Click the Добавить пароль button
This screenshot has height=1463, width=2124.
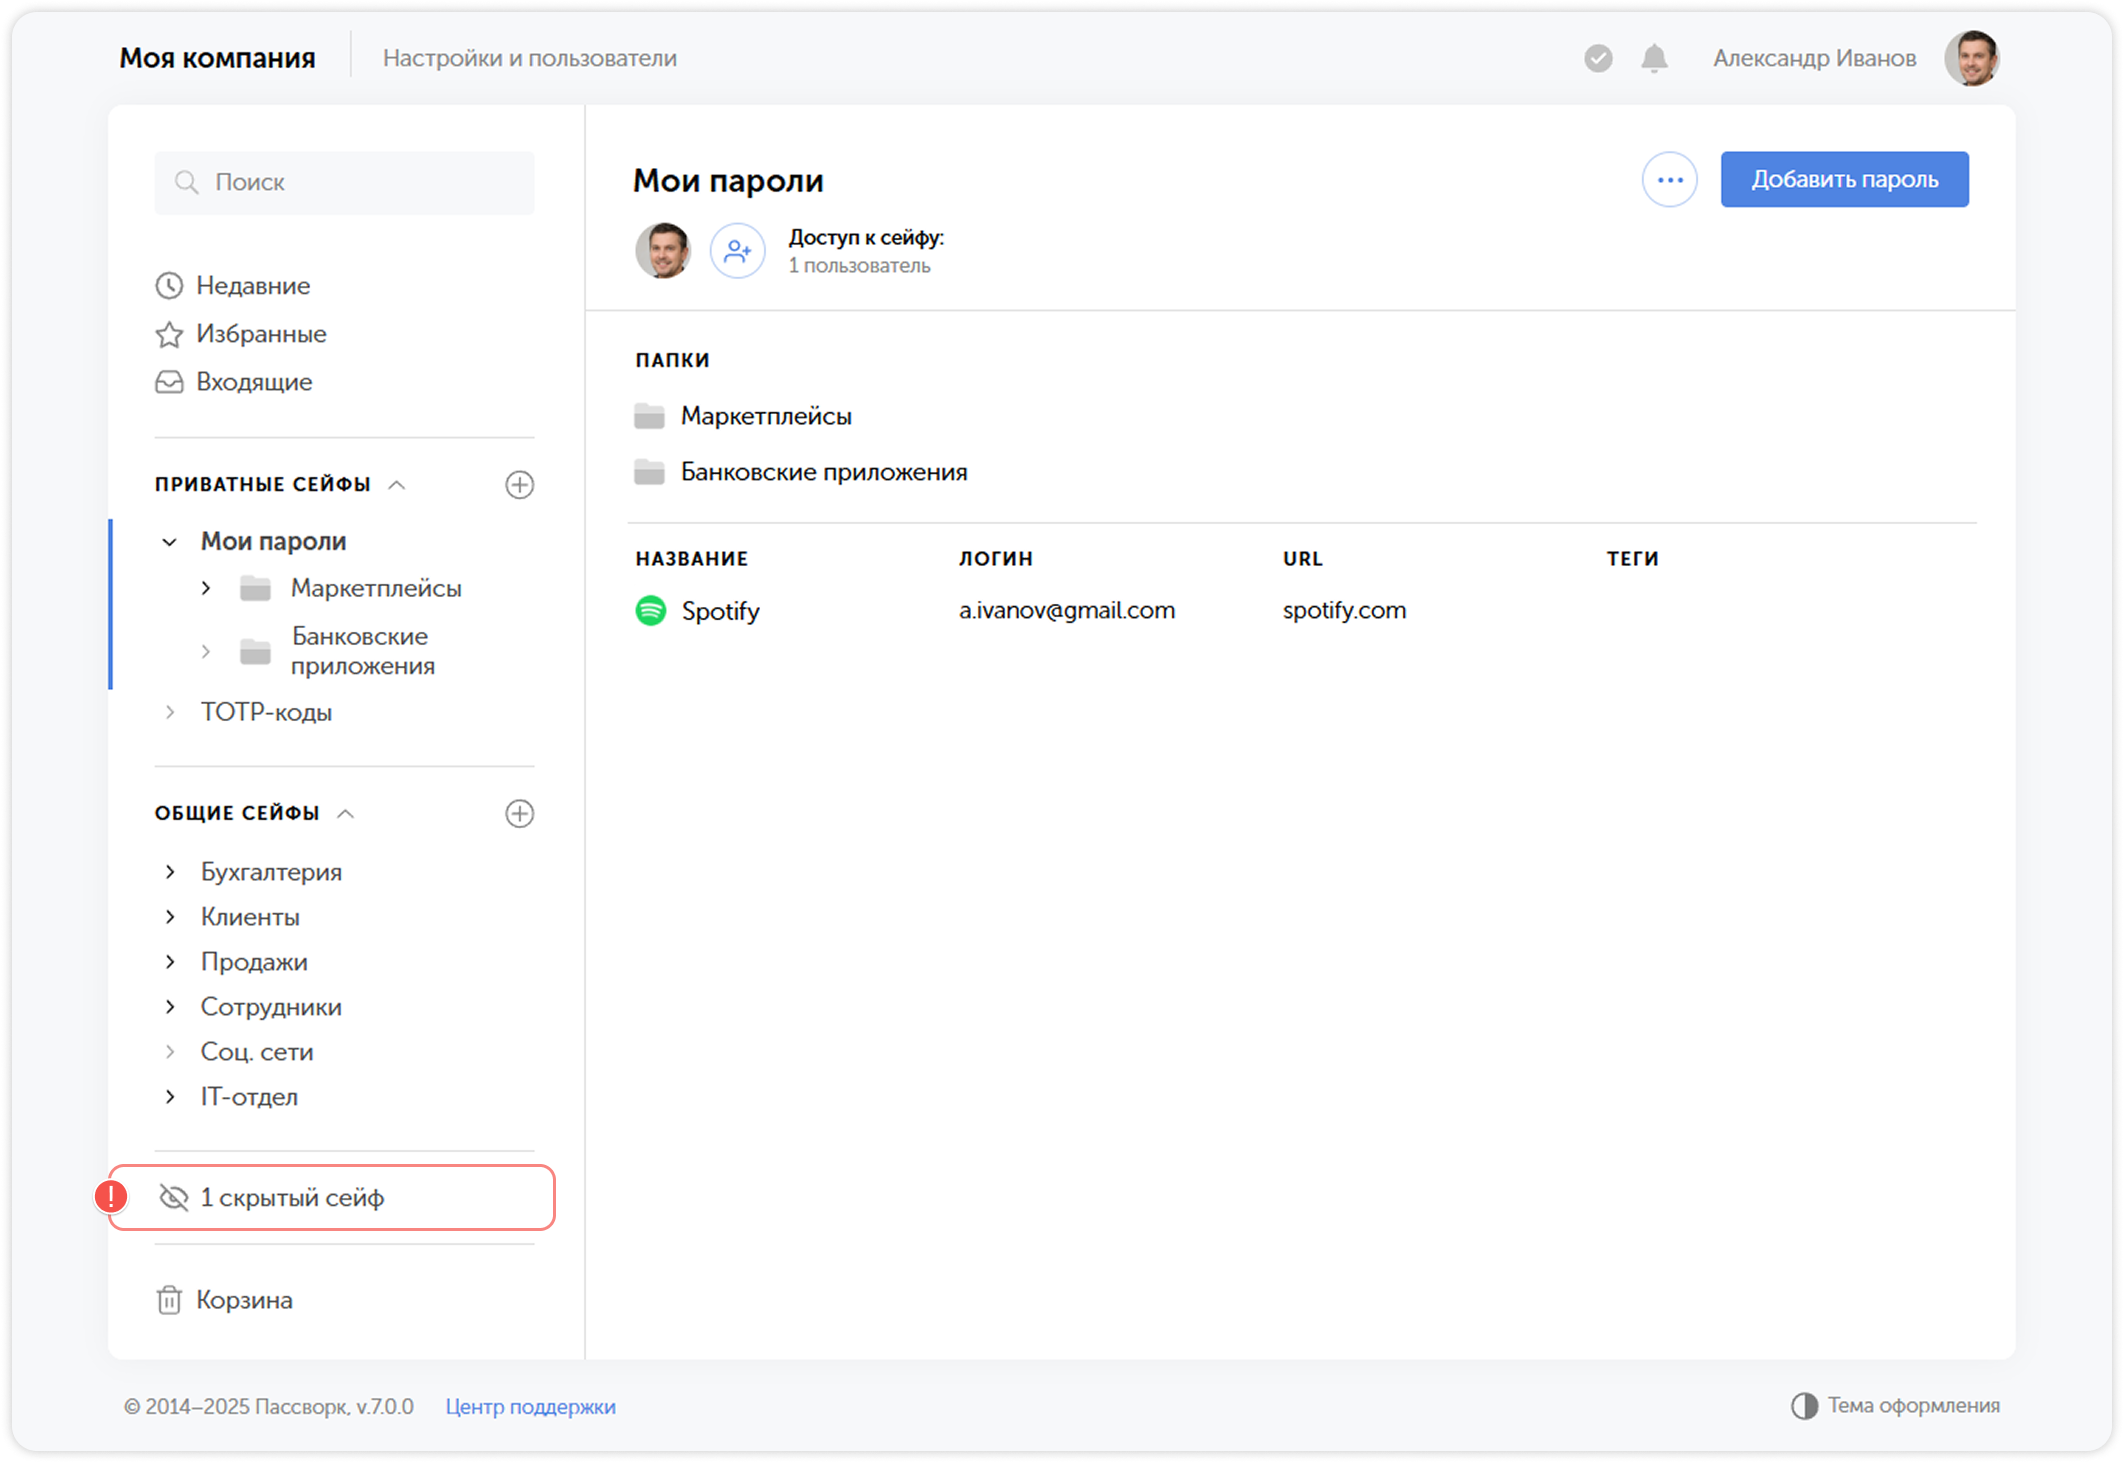coord(1844,180)
